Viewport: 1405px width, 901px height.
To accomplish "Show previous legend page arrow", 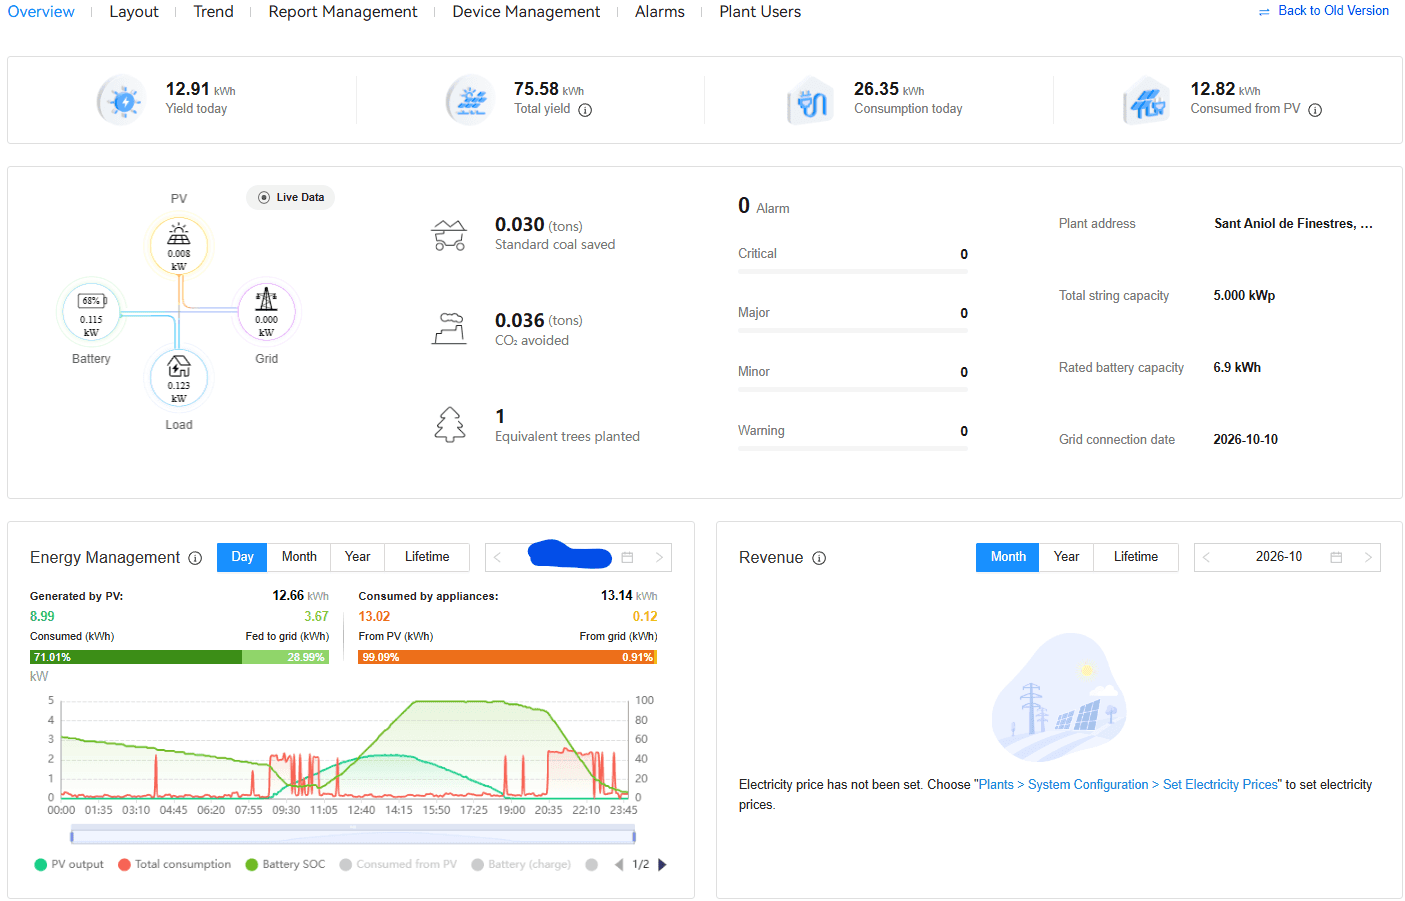I will tap(619, 865).
